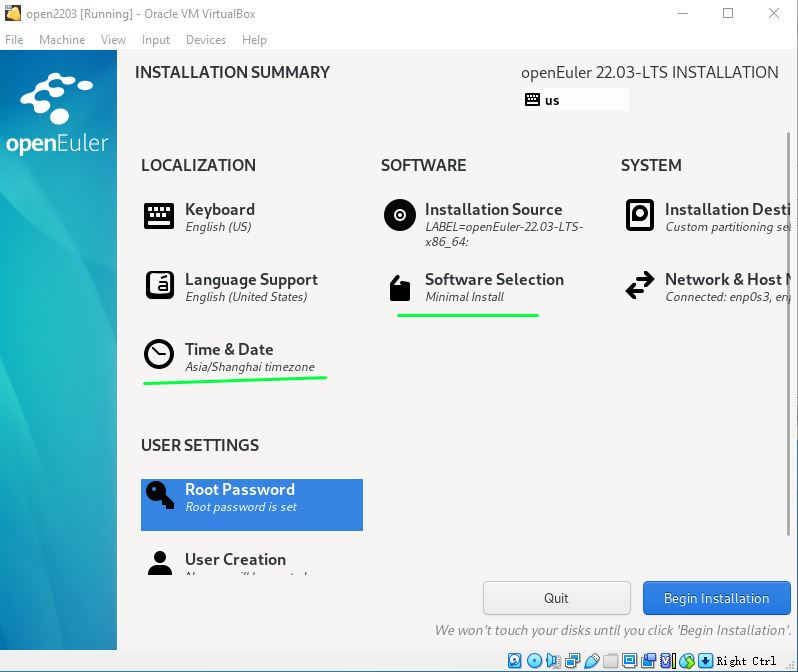Image resolution: width=798 pixels, height=672 pixels.
Task: Click the openEuler logo
Action: 57,114
